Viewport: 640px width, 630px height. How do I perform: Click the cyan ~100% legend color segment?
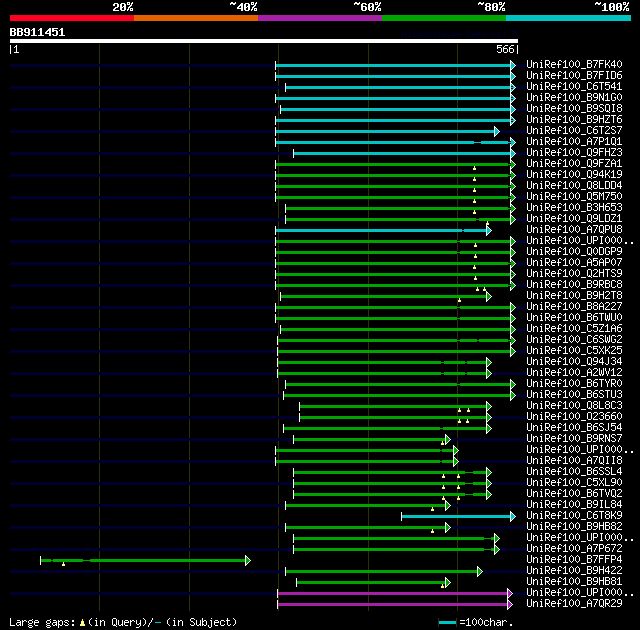click(x=569, y=18)
